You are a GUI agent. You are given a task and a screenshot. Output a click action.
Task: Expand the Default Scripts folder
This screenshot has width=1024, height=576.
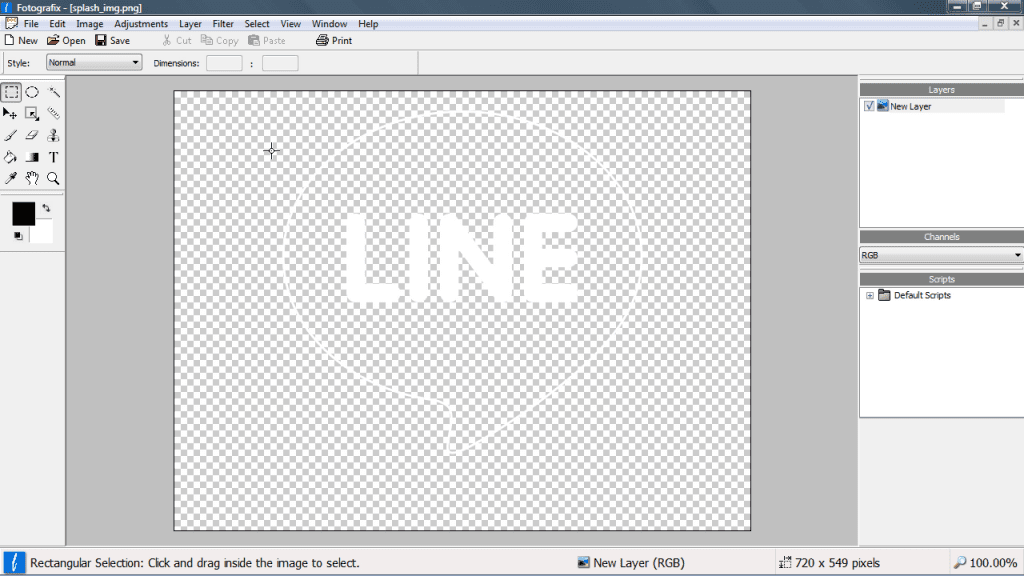(870, 296)
